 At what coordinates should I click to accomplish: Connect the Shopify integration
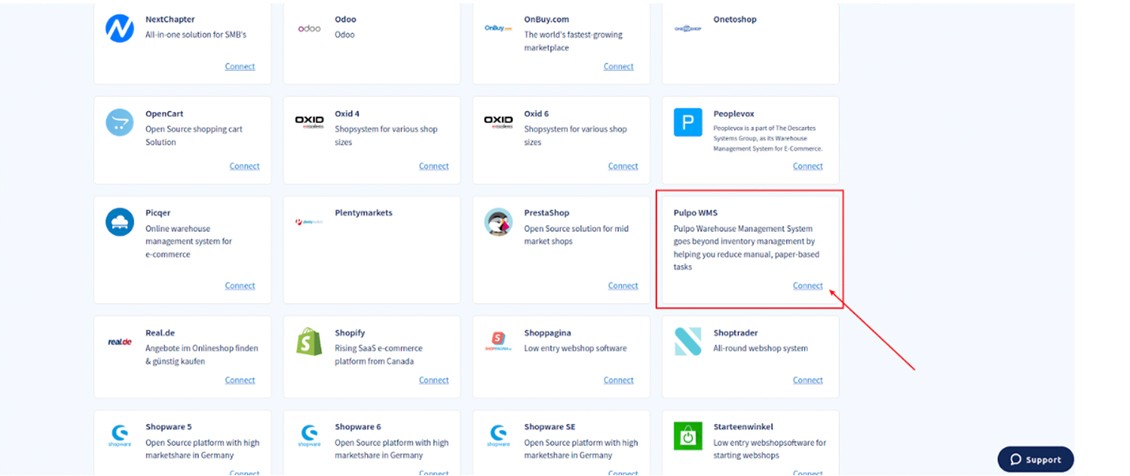434,380
